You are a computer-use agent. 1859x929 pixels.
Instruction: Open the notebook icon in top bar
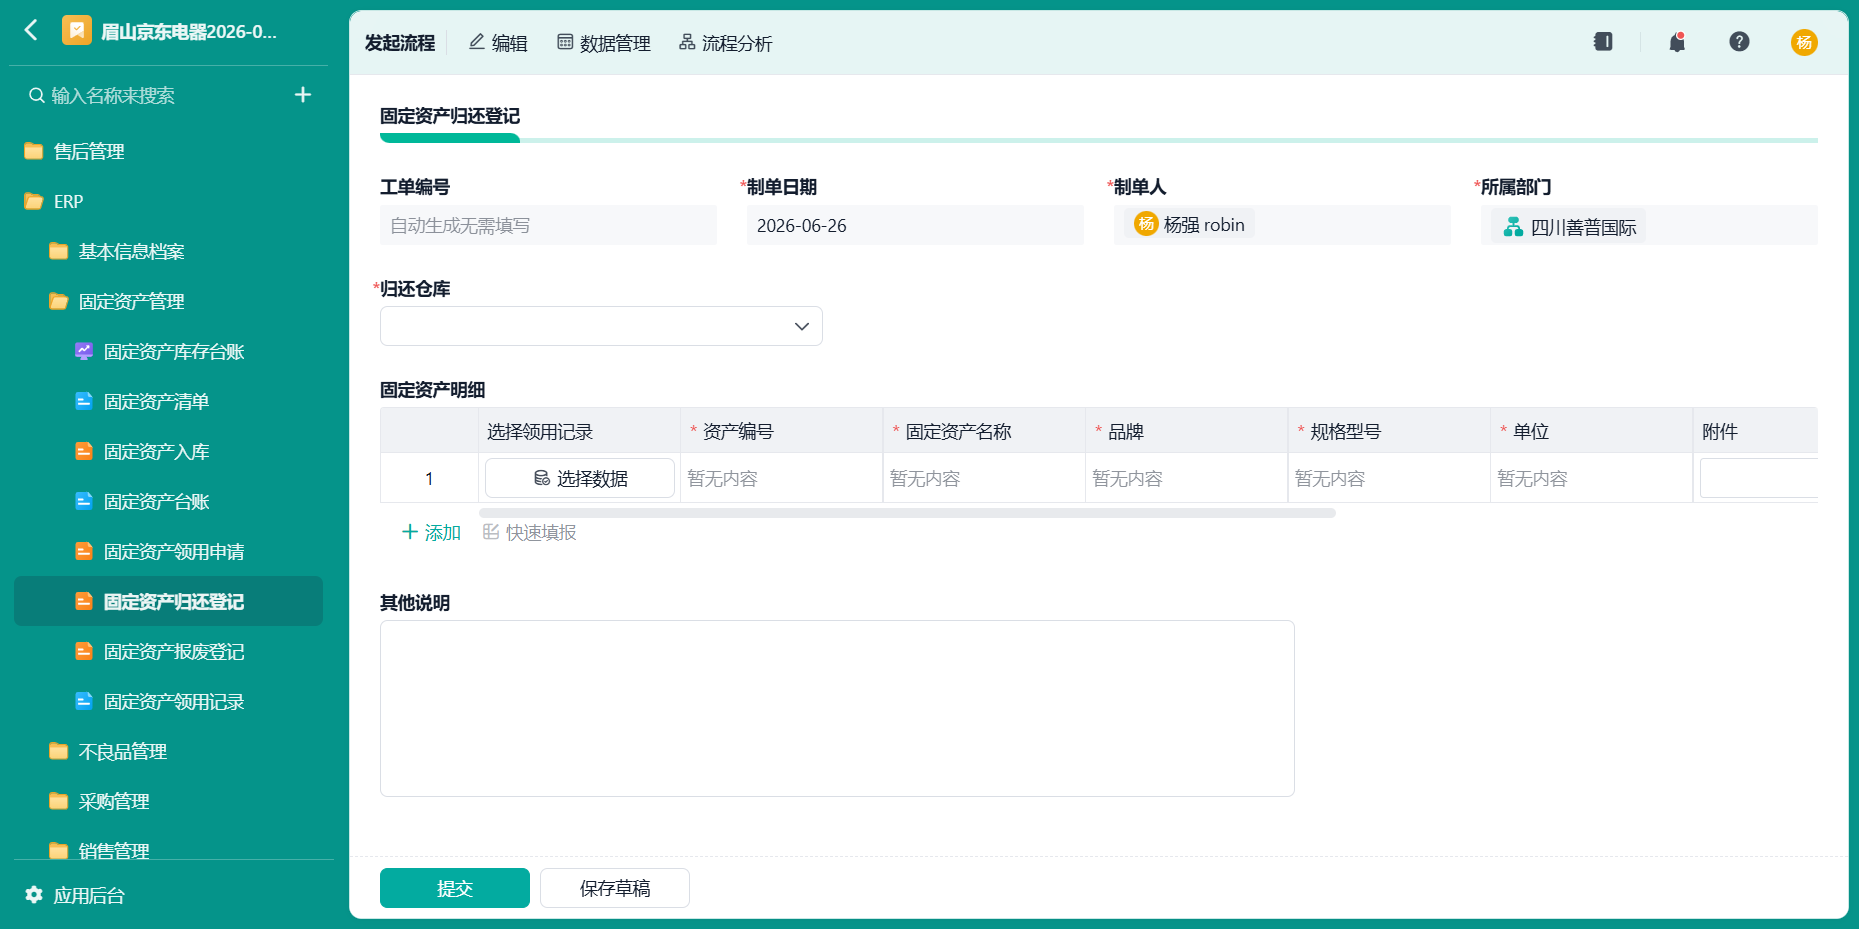click(1603, 42)
